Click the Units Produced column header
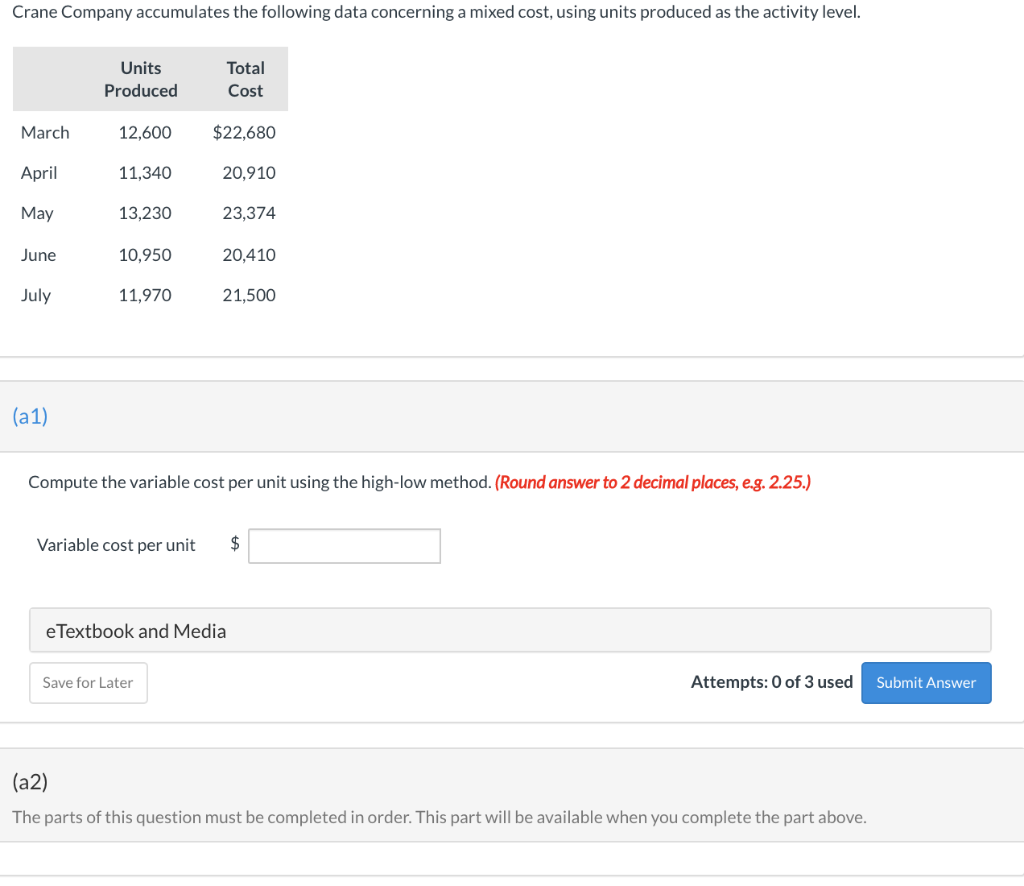Image resolution: width=1024 pixels, height=886 pixels. tap(141, 79)
